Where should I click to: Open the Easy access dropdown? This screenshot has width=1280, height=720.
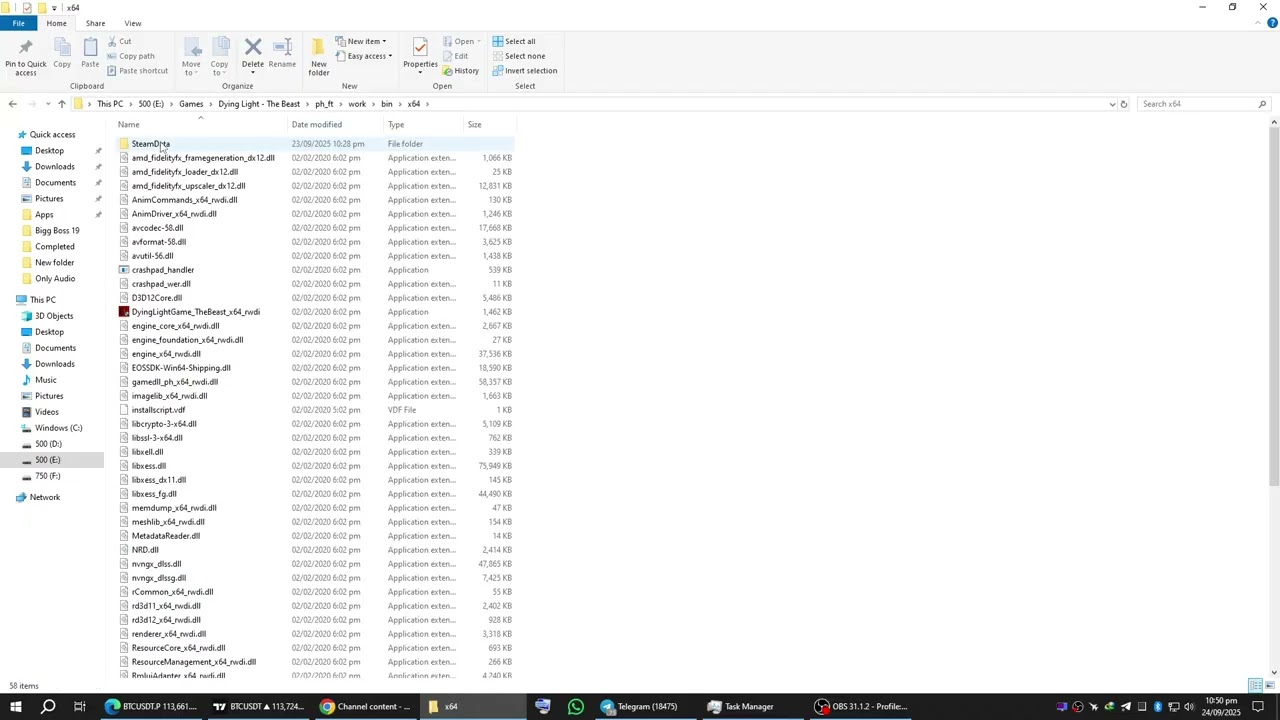pos(364,56)
